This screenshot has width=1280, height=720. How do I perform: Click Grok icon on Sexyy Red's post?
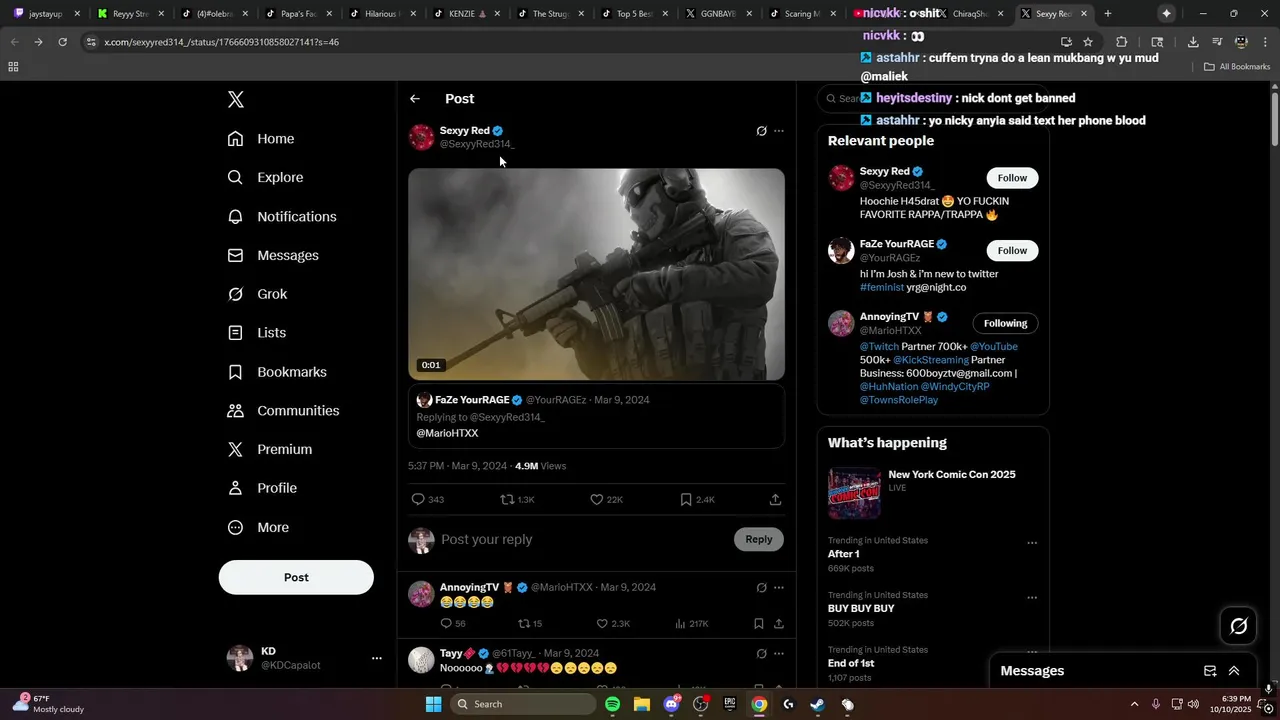tap(761, 131)
